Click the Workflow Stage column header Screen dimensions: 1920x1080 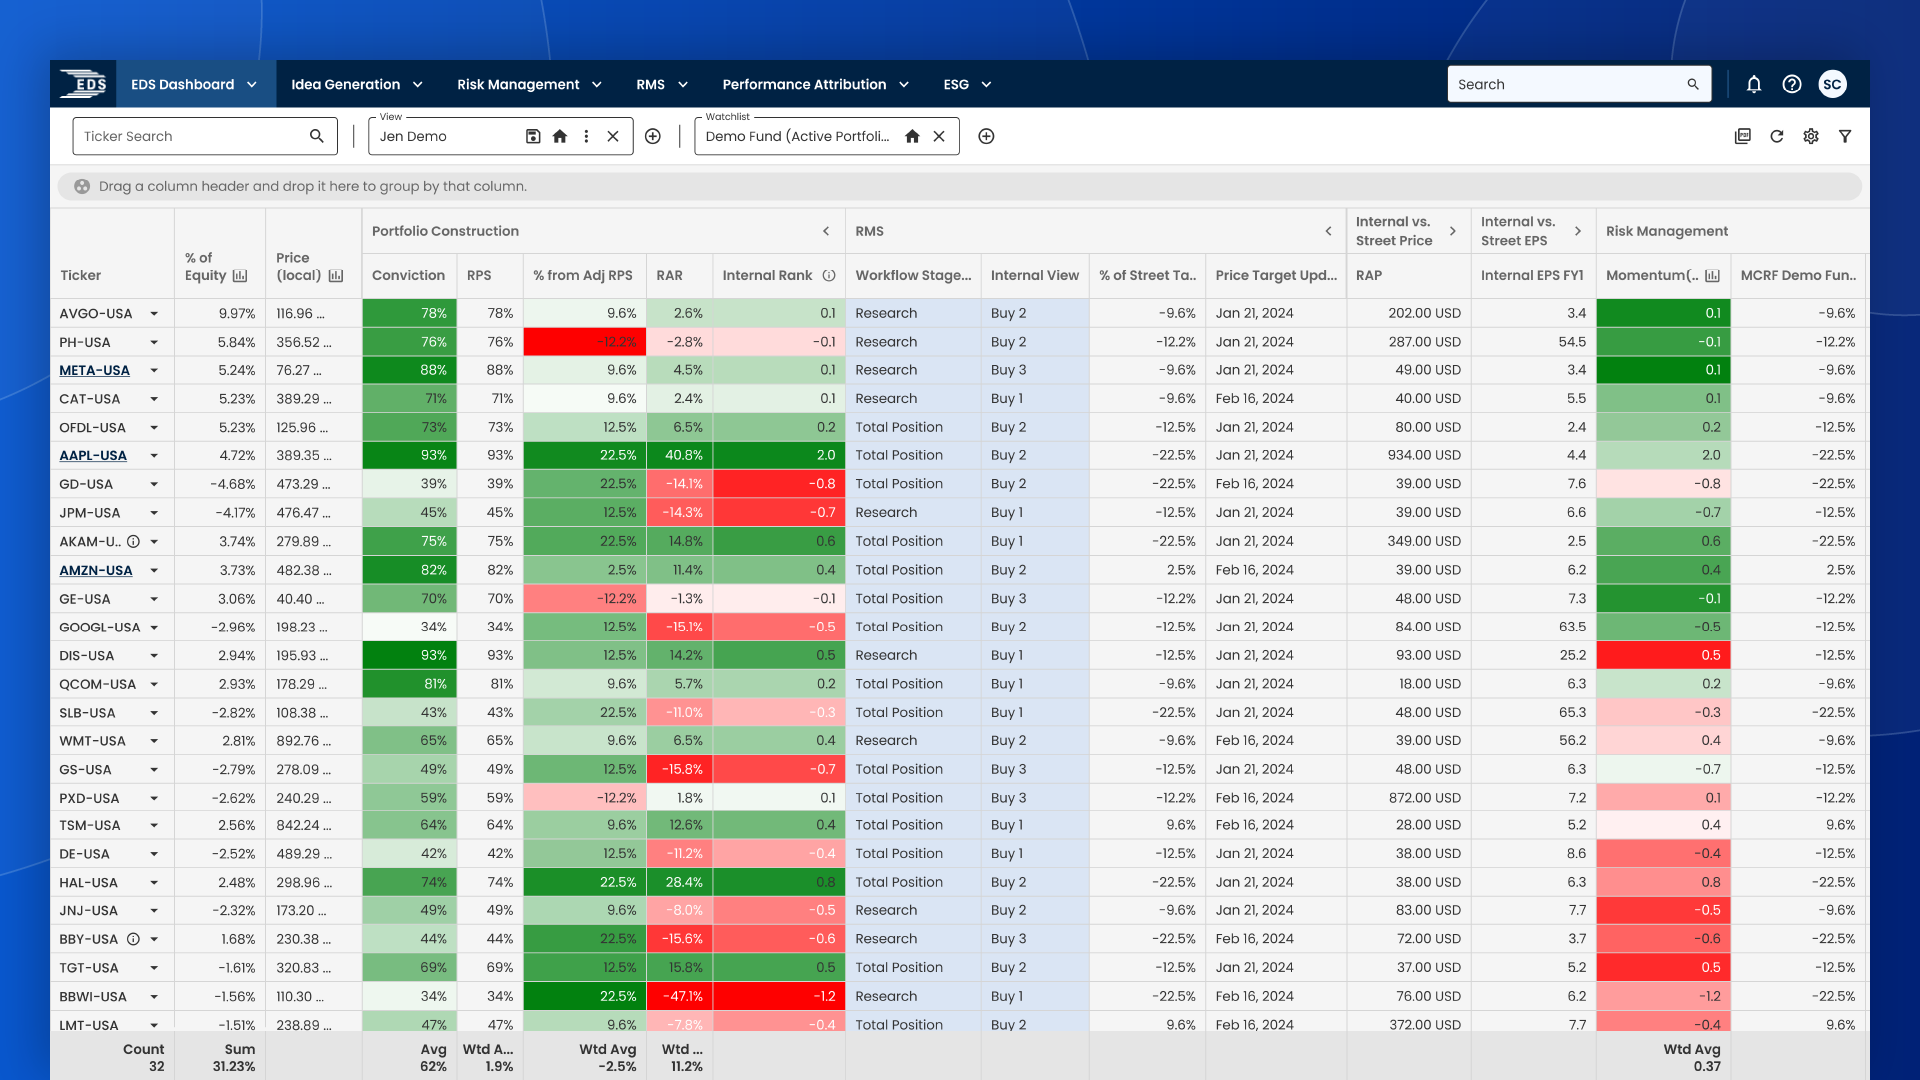(913, 276)
